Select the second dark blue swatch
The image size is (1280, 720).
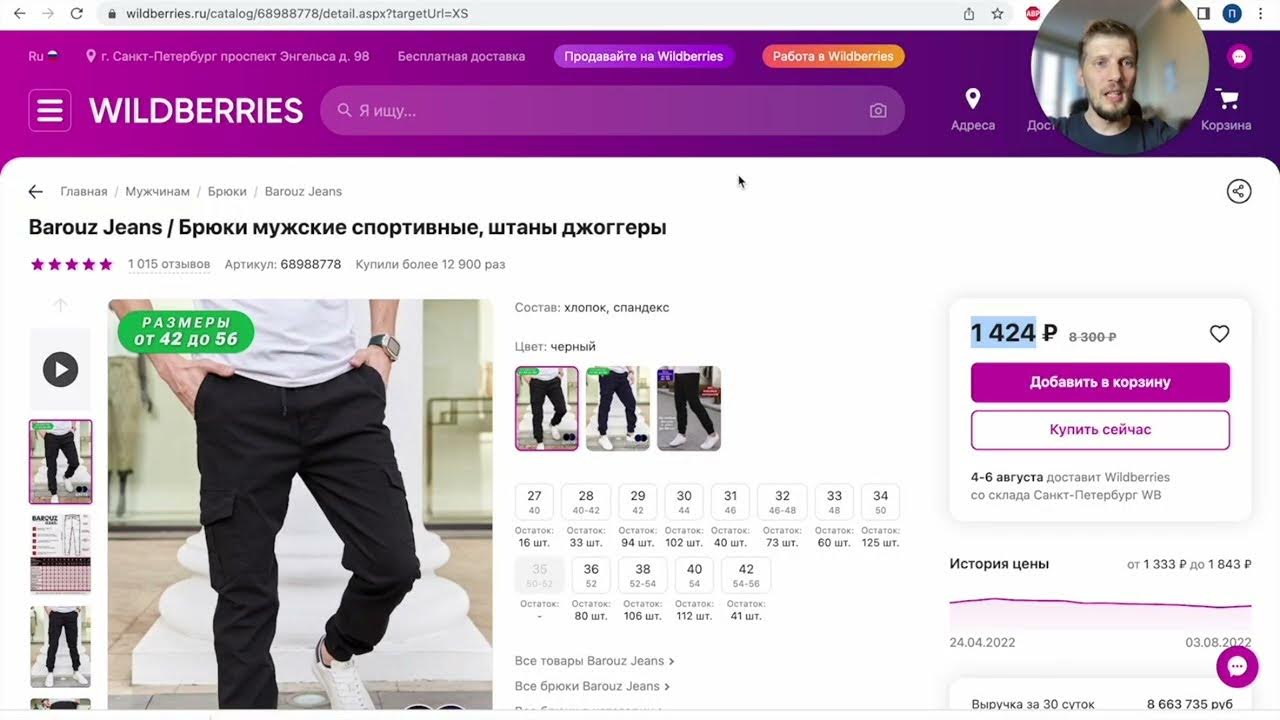(x=618, y=408)
